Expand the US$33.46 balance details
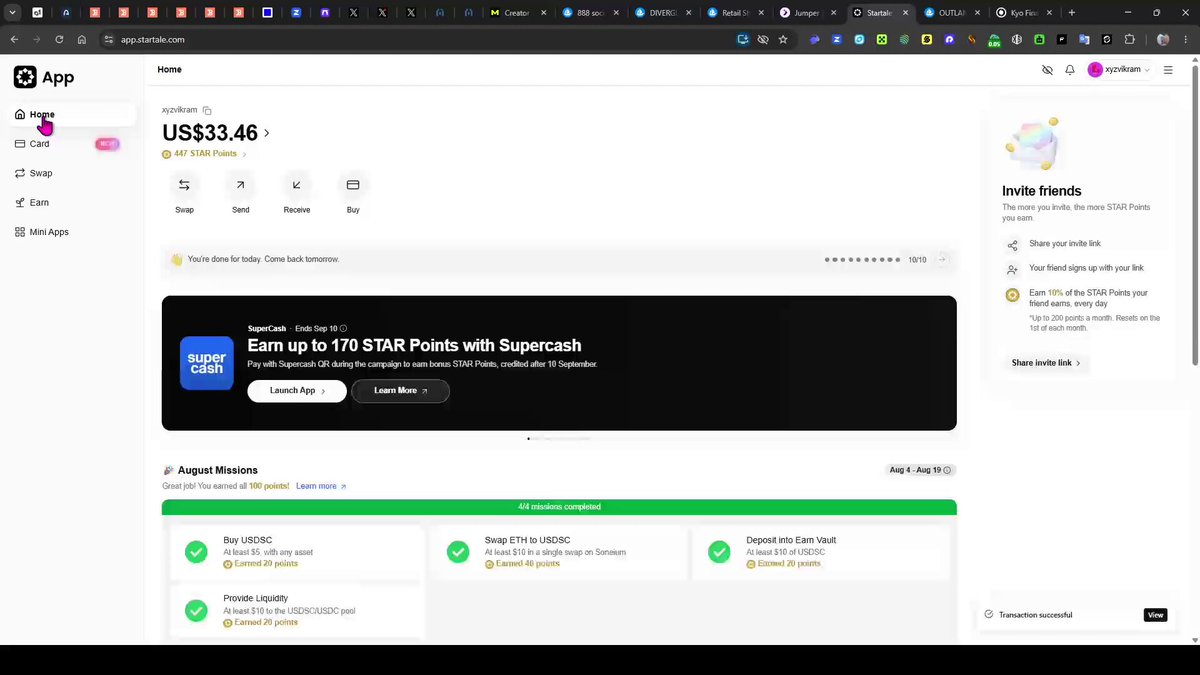The width and height of the screenshot is (1200, 675). 267,133
